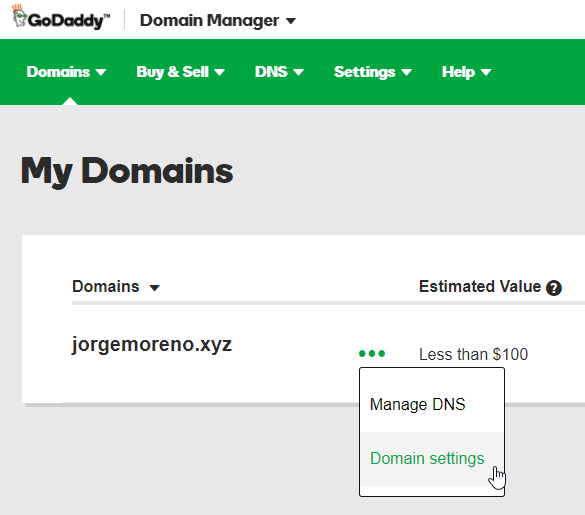Open the Help menu
Image resolution: width=585 pixels, height=515 pixels.
(466, 72)
